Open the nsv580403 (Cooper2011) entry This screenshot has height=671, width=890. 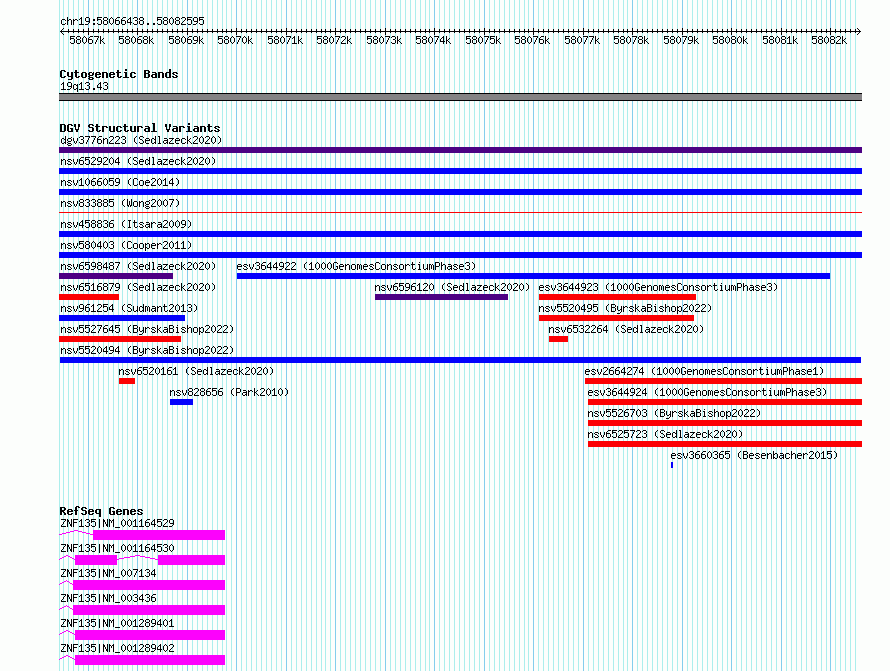(x=126, y=245)
